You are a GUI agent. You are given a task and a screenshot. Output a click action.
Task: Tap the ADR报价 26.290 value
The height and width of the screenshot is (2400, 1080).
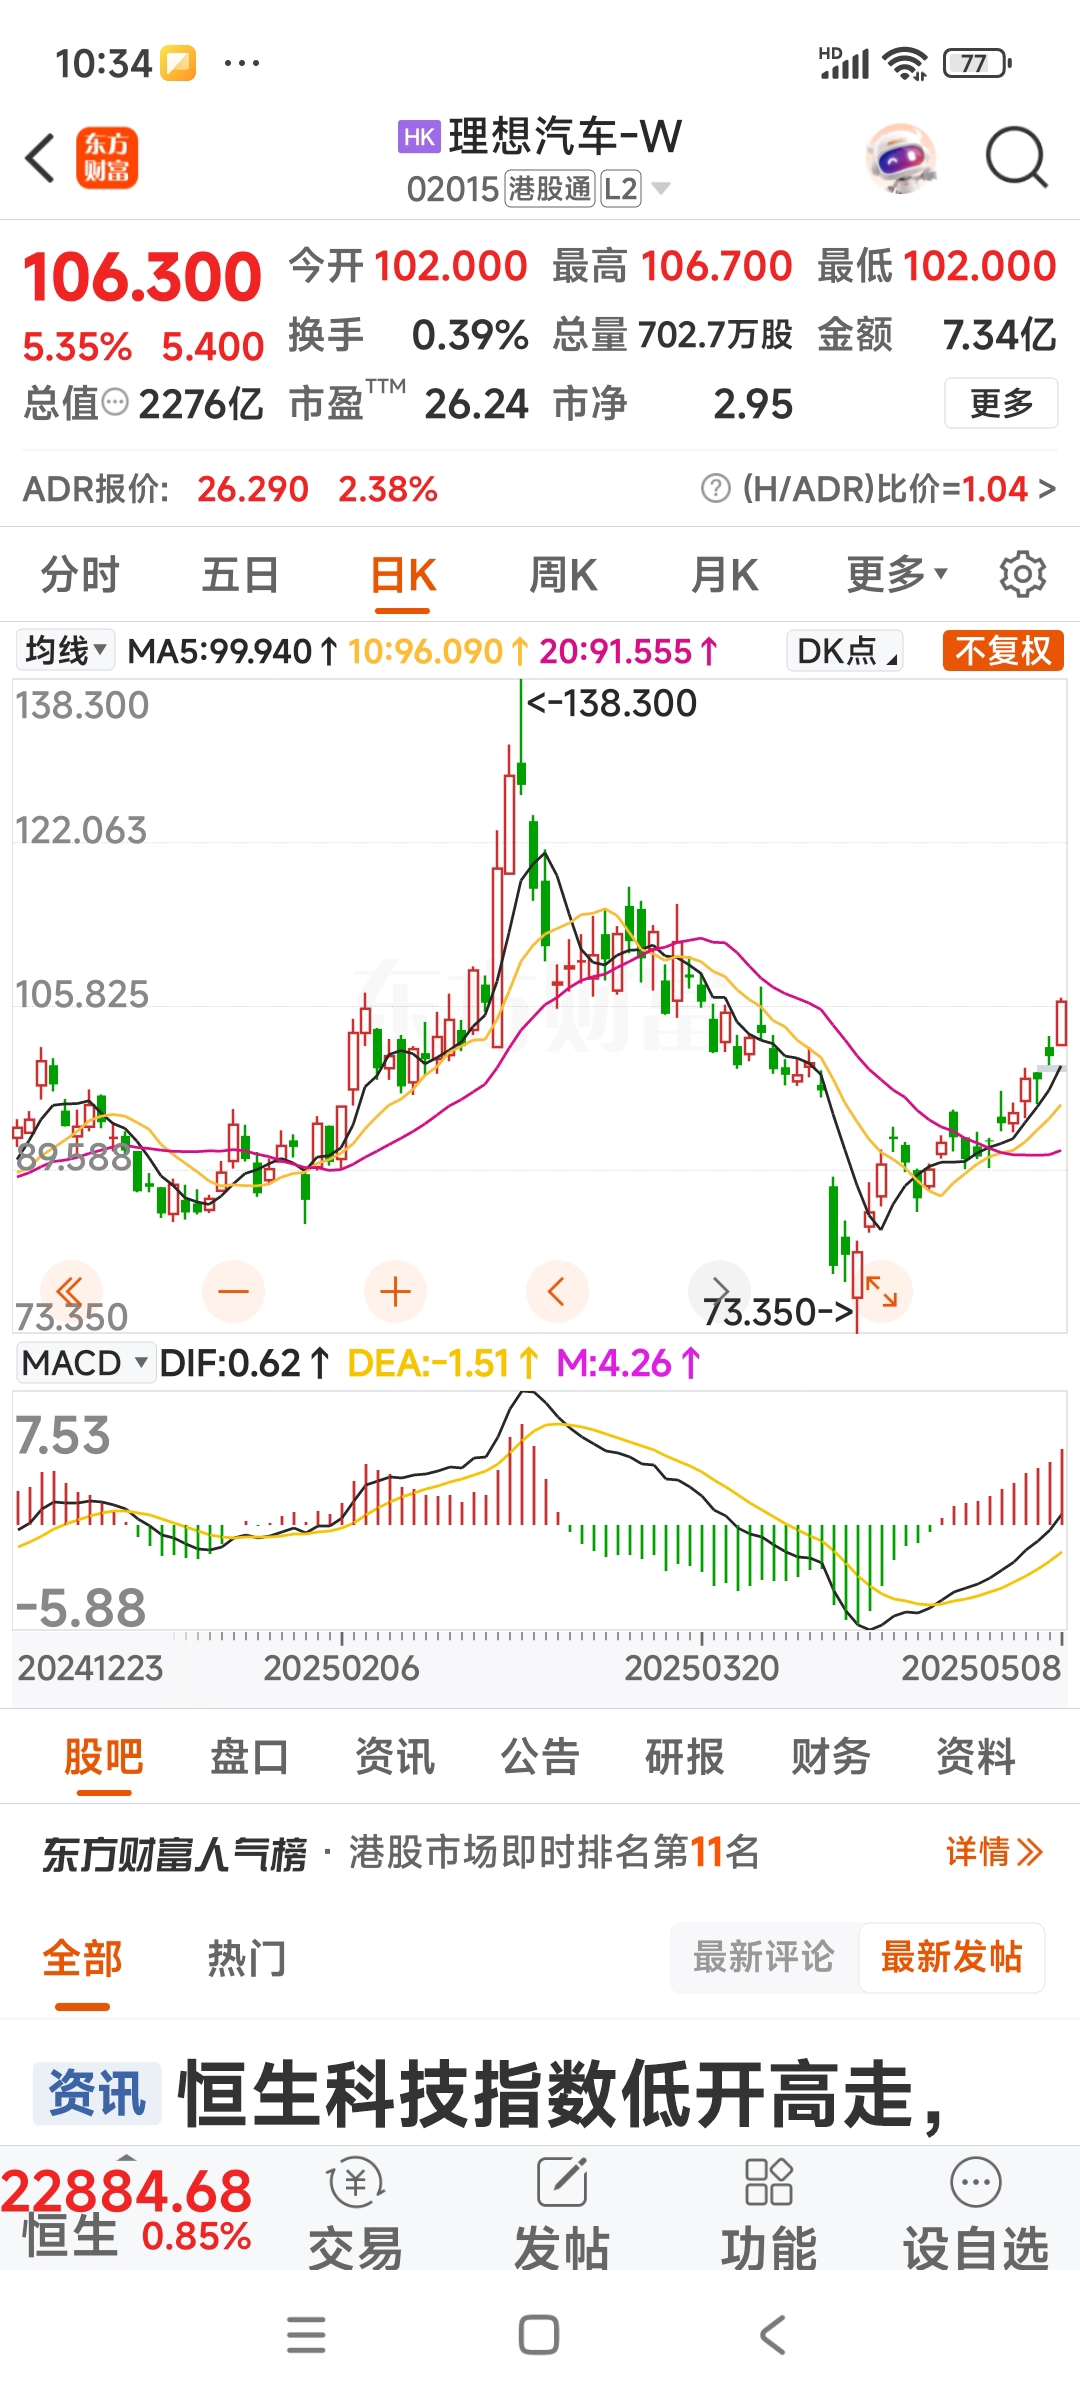pos(253,489)
